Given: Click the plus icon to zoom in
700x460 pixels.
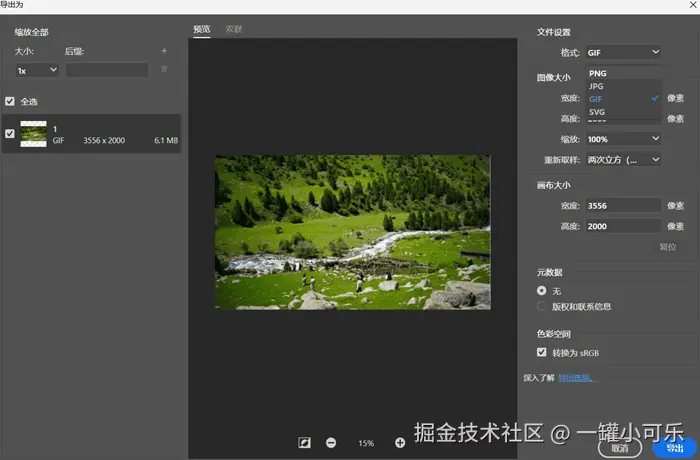Looking at the screenshot, I should tap(400, 443).
